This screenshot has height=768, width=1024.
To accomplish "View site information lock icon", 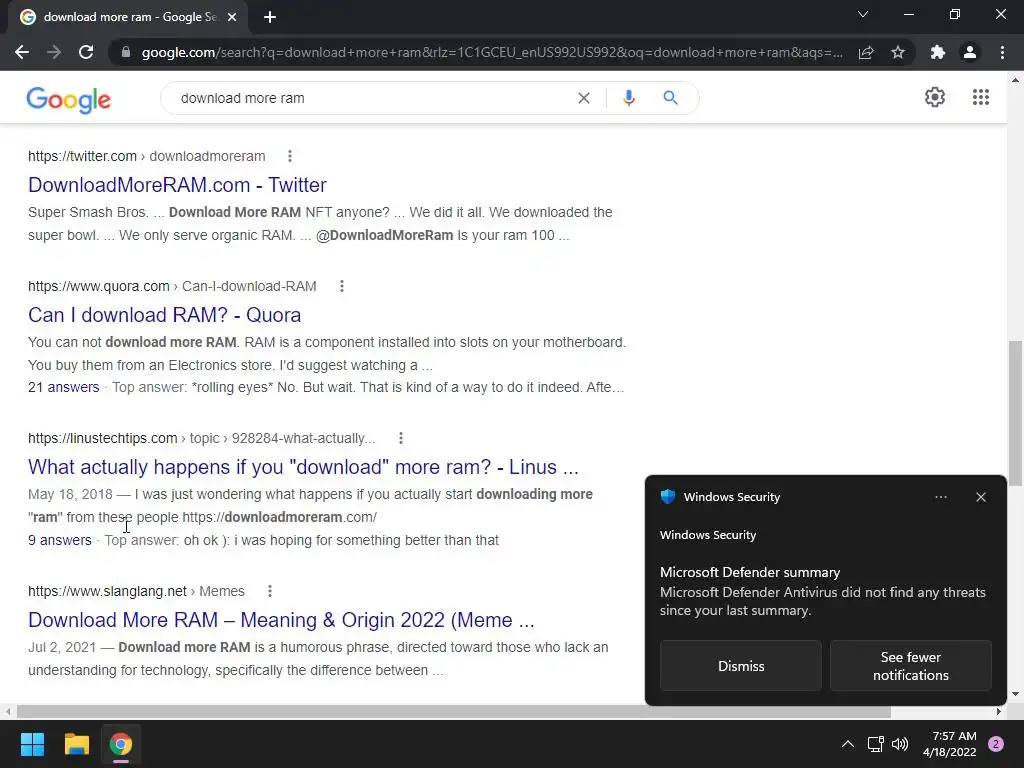I will 126,52.
